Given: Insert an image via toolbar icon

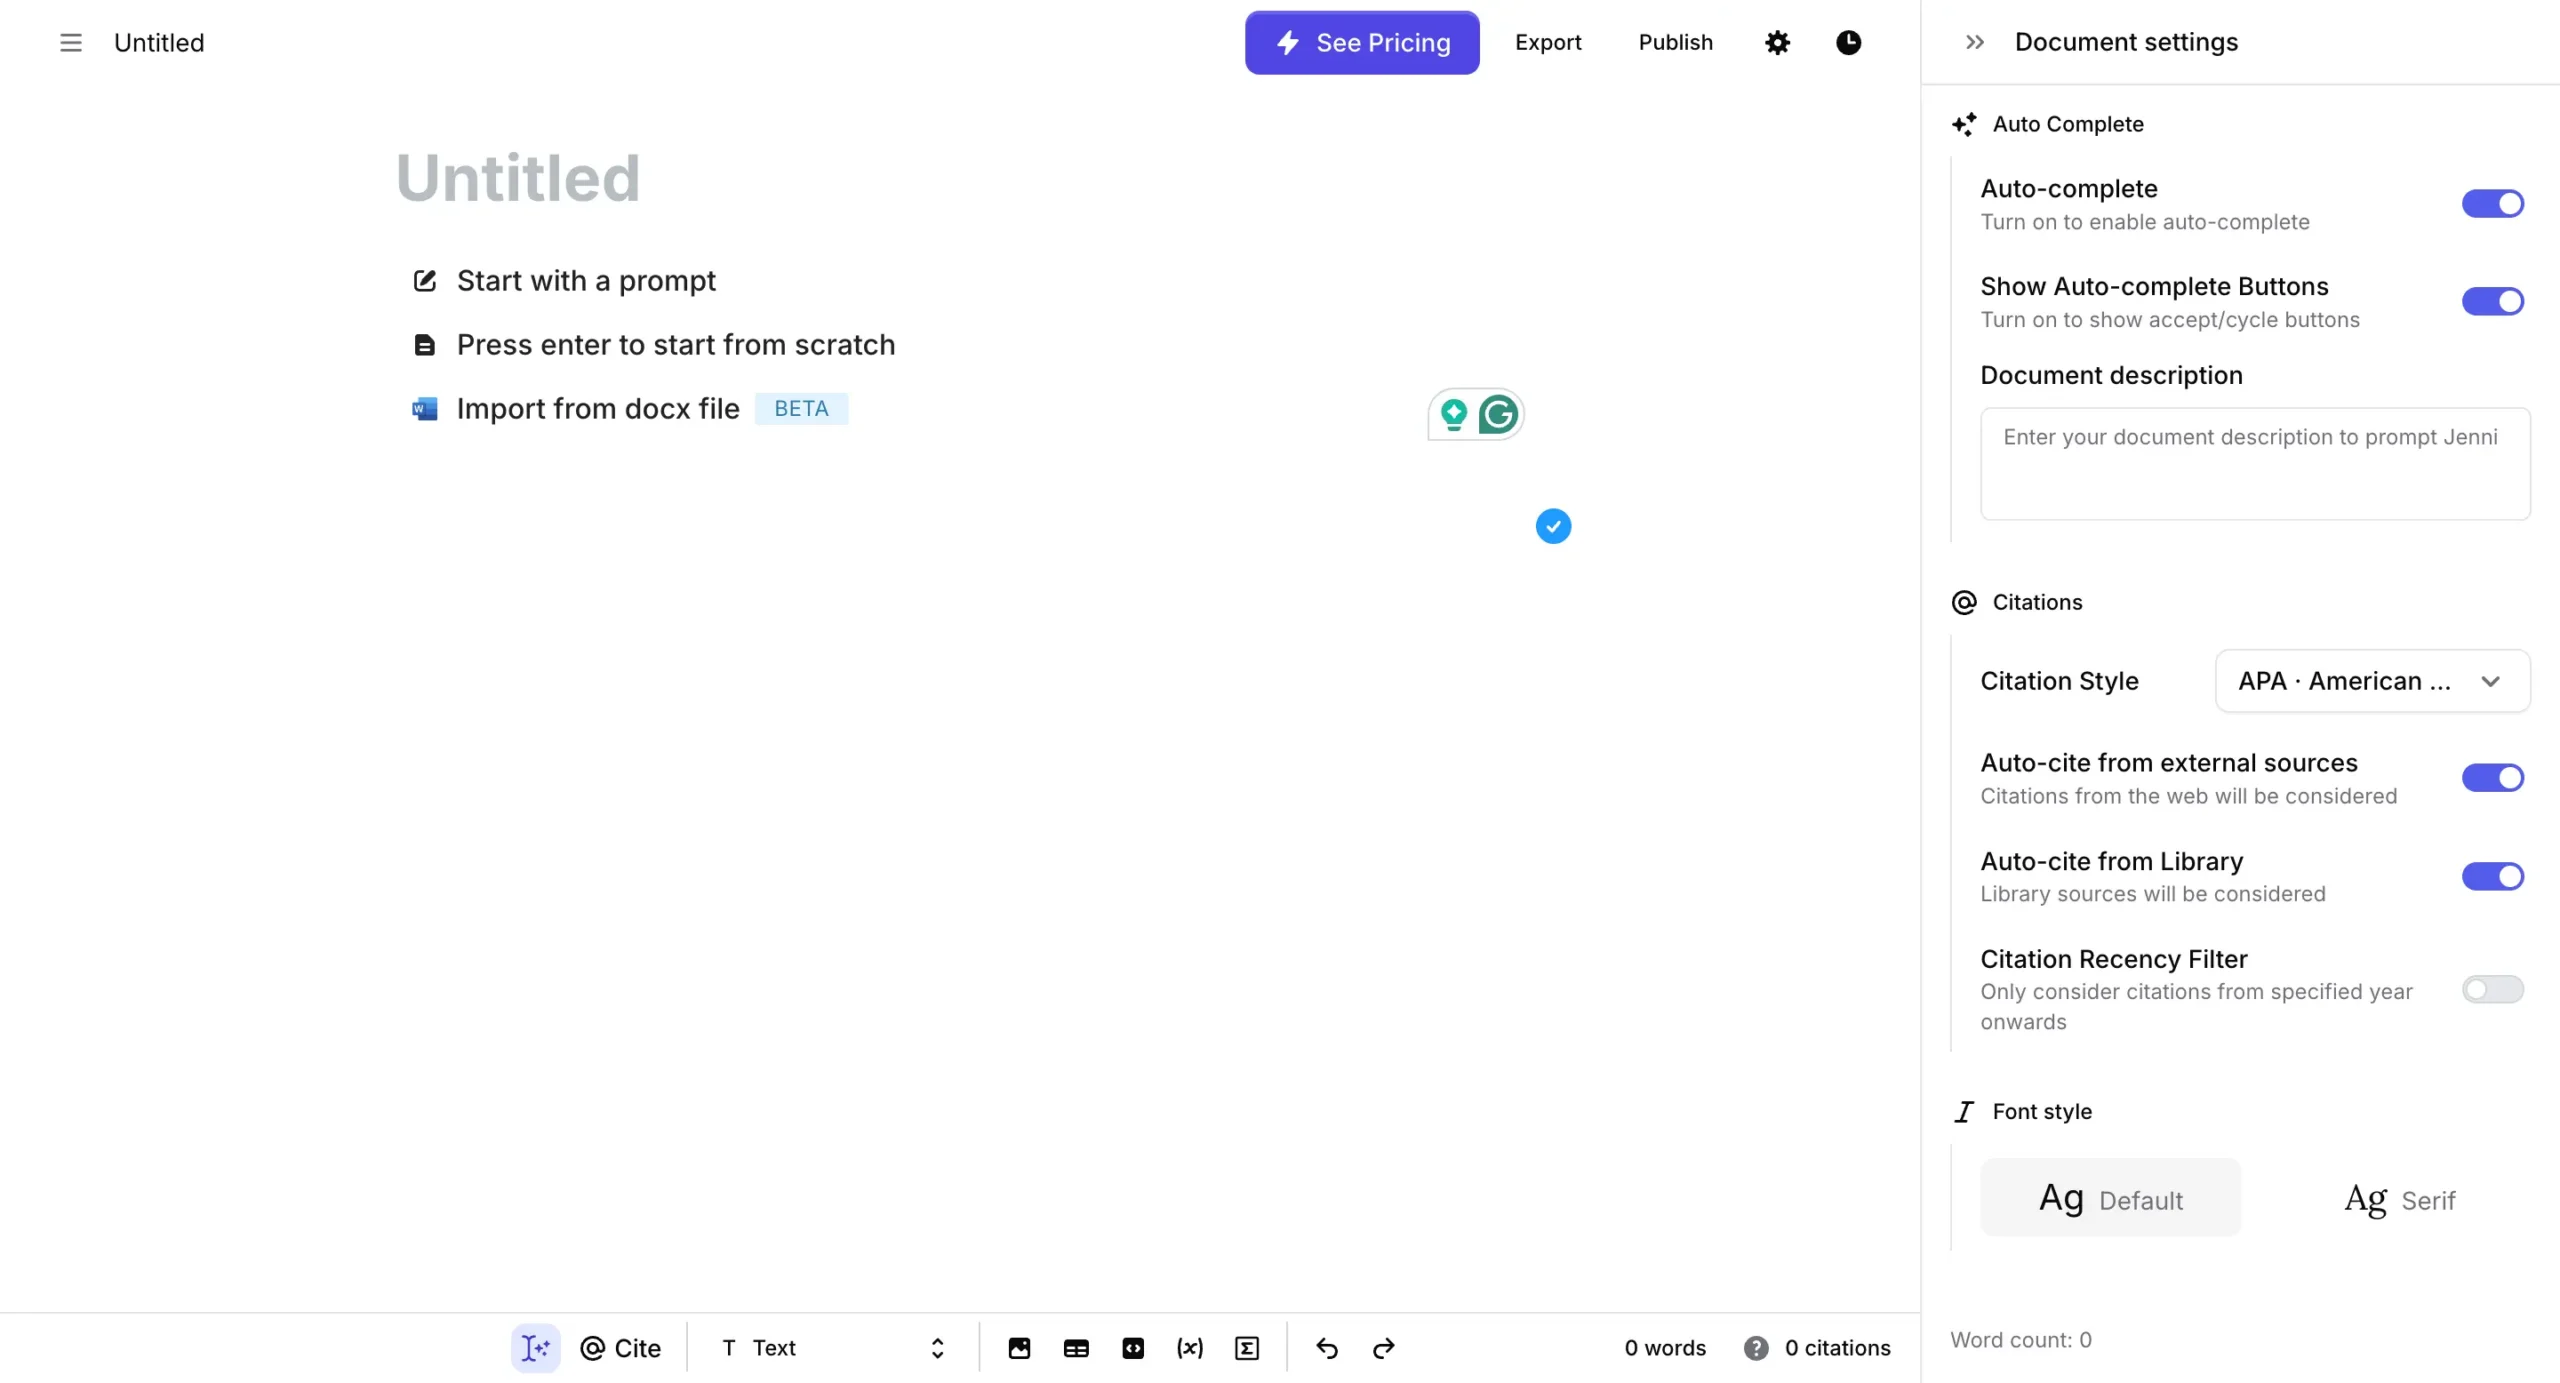Looking at the screenshot, I should click(x=1018, y=1348).
